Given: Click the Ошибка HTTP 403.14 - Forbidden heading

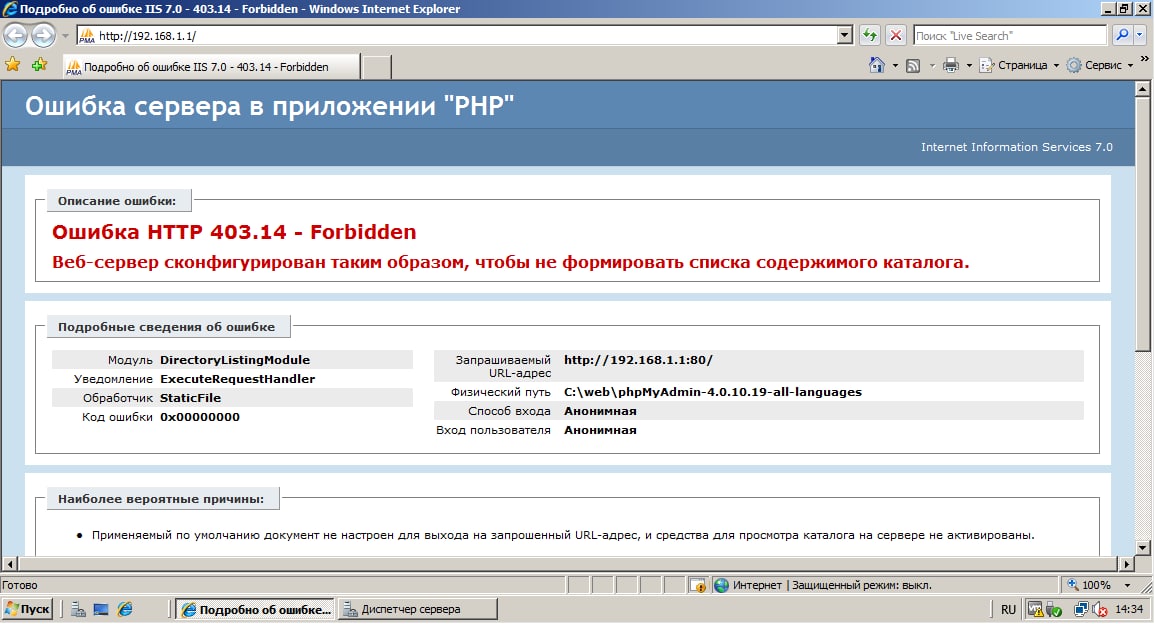Looking at the screenshot, I should (x=234, y=231).
